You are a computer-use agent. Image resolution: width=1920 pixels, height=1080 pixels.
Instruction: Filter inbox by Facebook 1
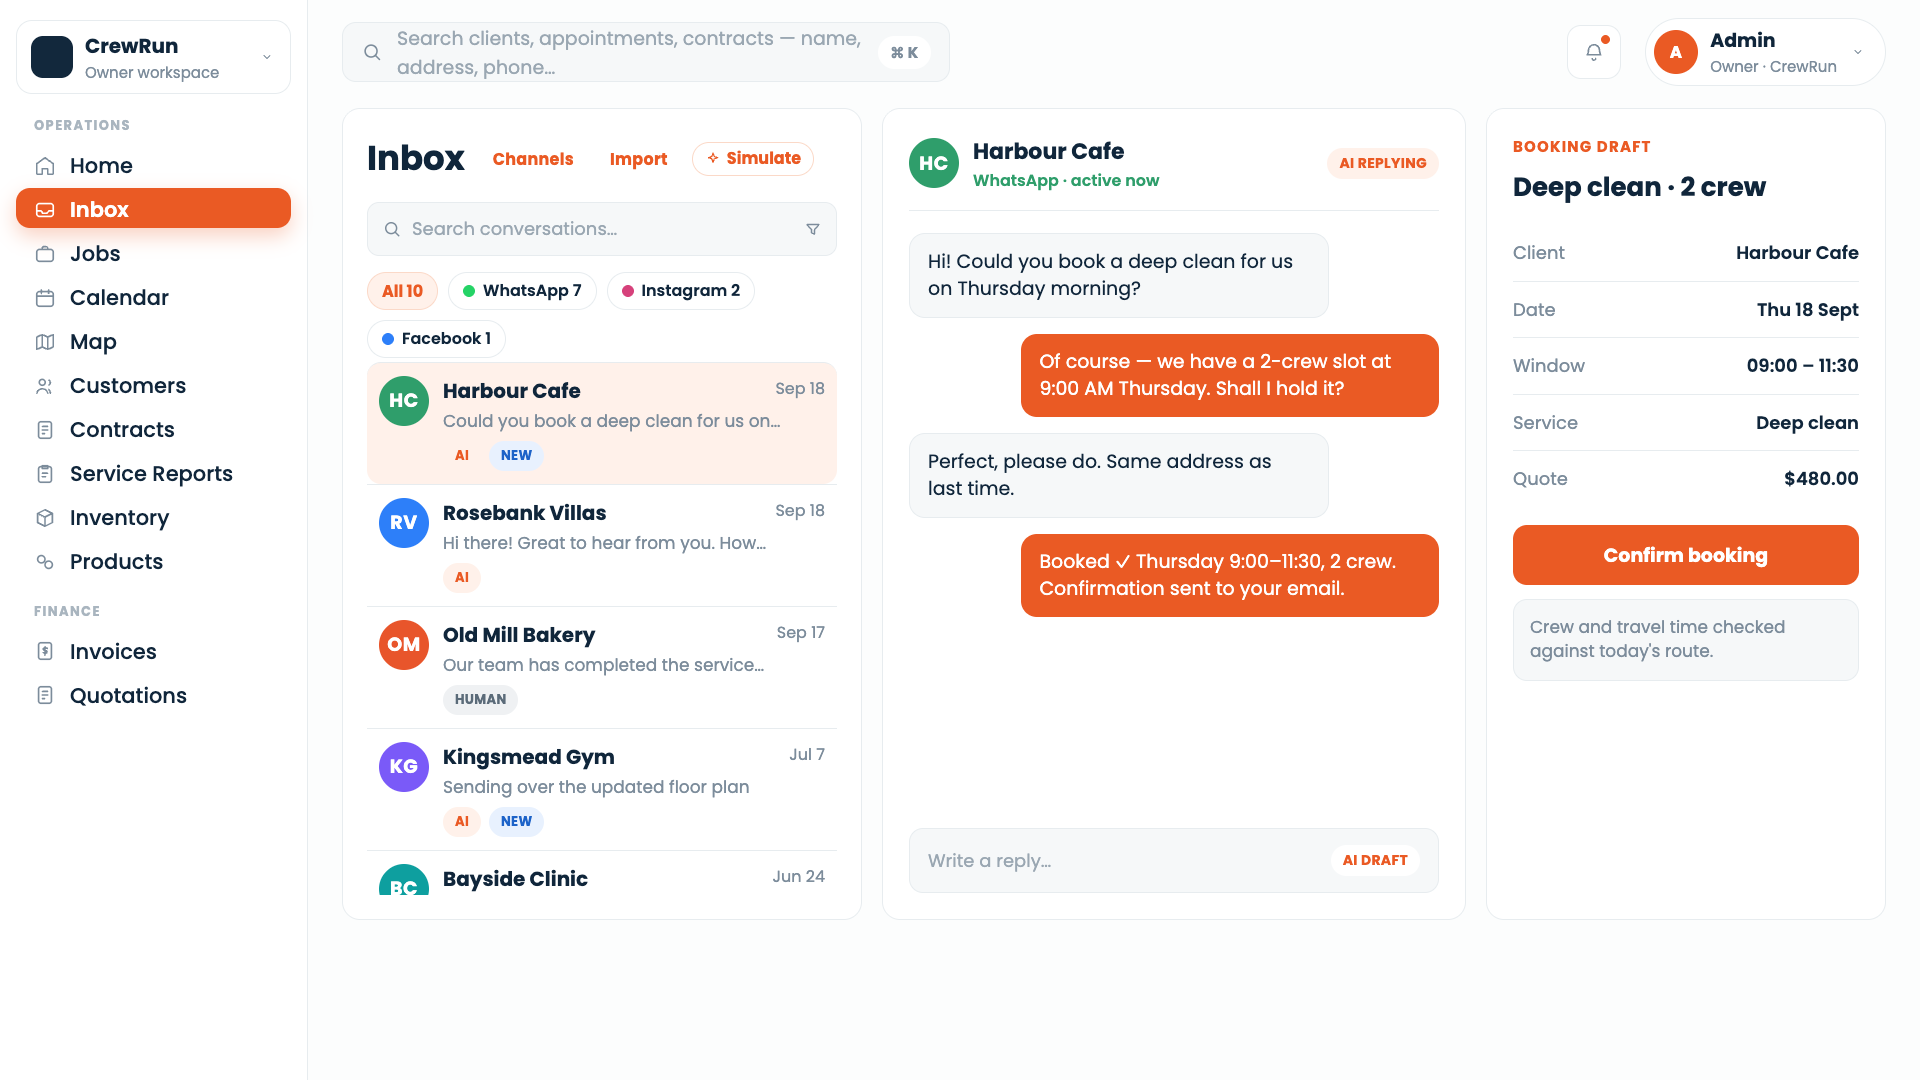[436, 339]
